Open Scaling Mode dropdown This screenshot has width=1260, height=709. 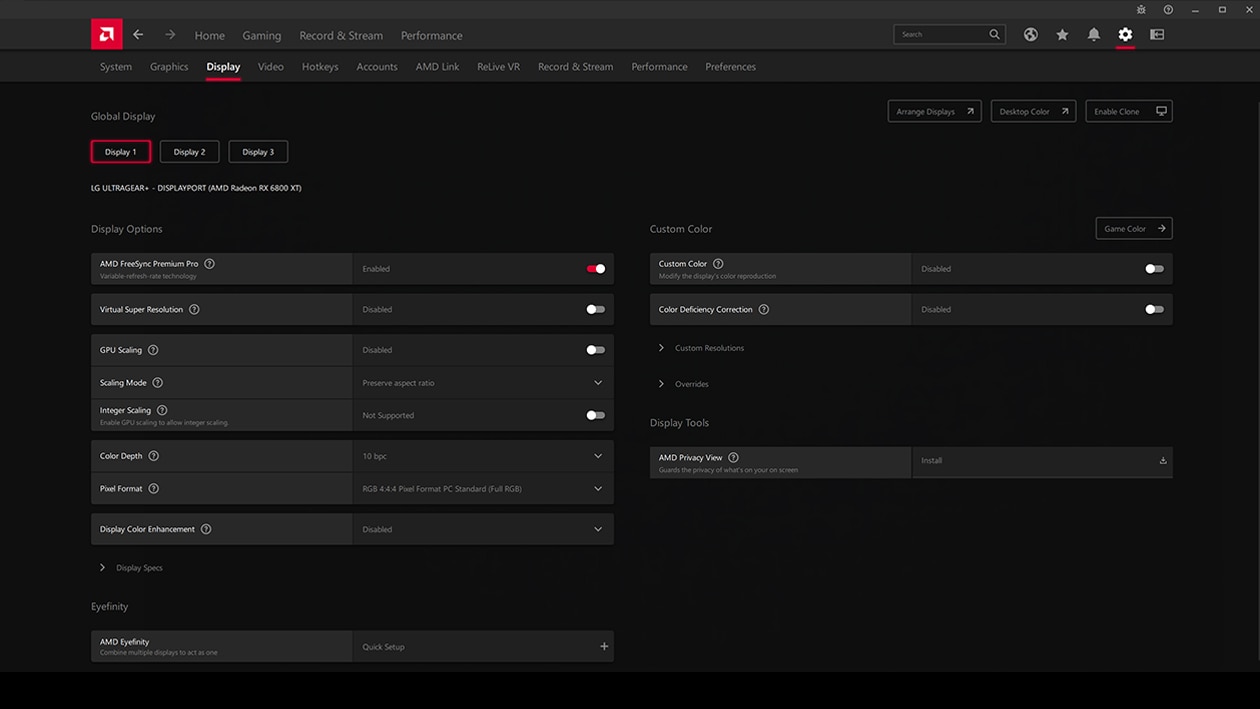(x=483, y=383)
